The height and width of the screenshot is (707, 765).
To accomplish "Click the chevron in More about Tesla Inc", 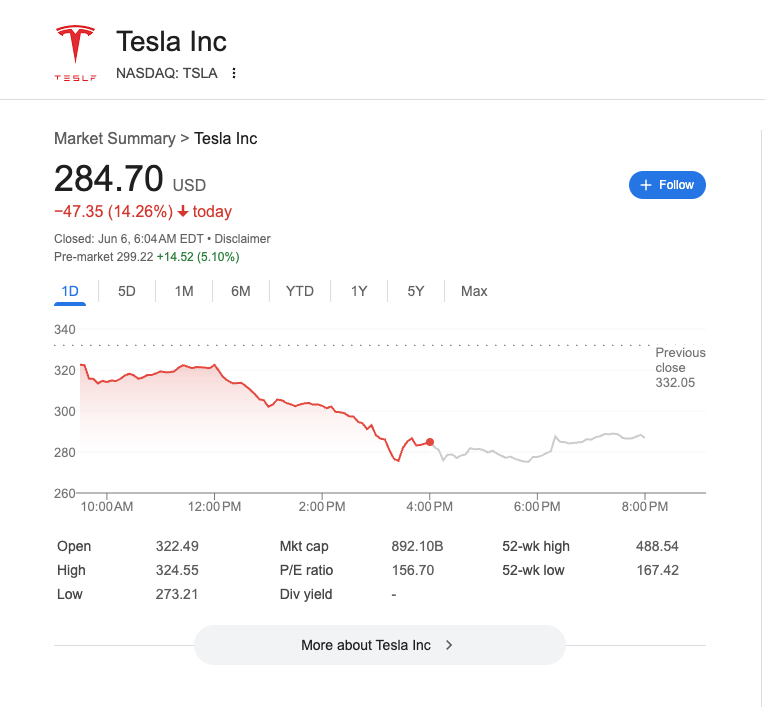I will (449, 645).
